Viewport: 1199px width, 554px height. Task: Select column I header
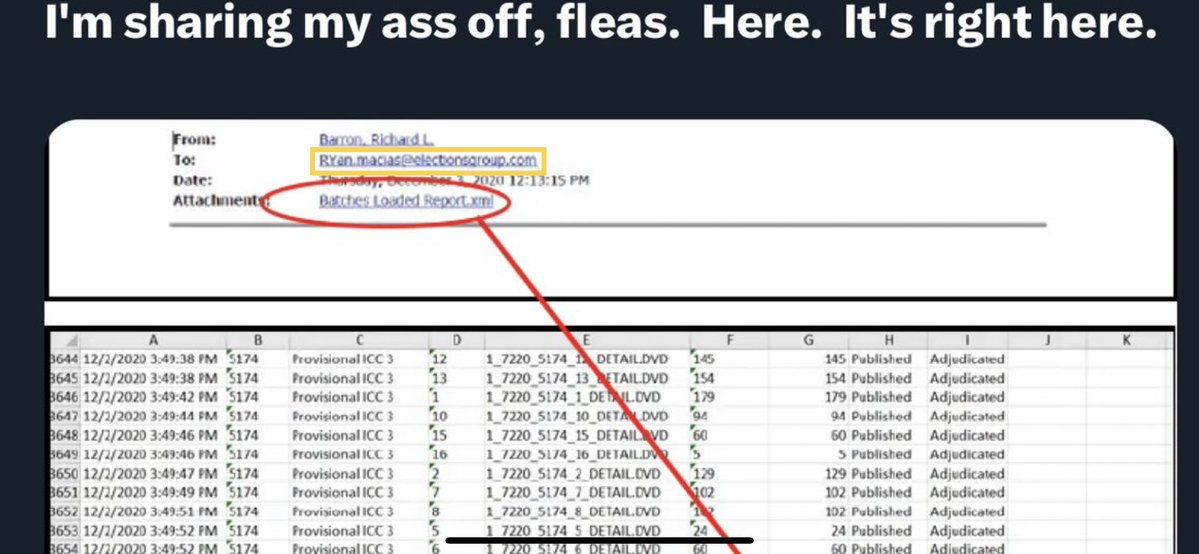973,340
